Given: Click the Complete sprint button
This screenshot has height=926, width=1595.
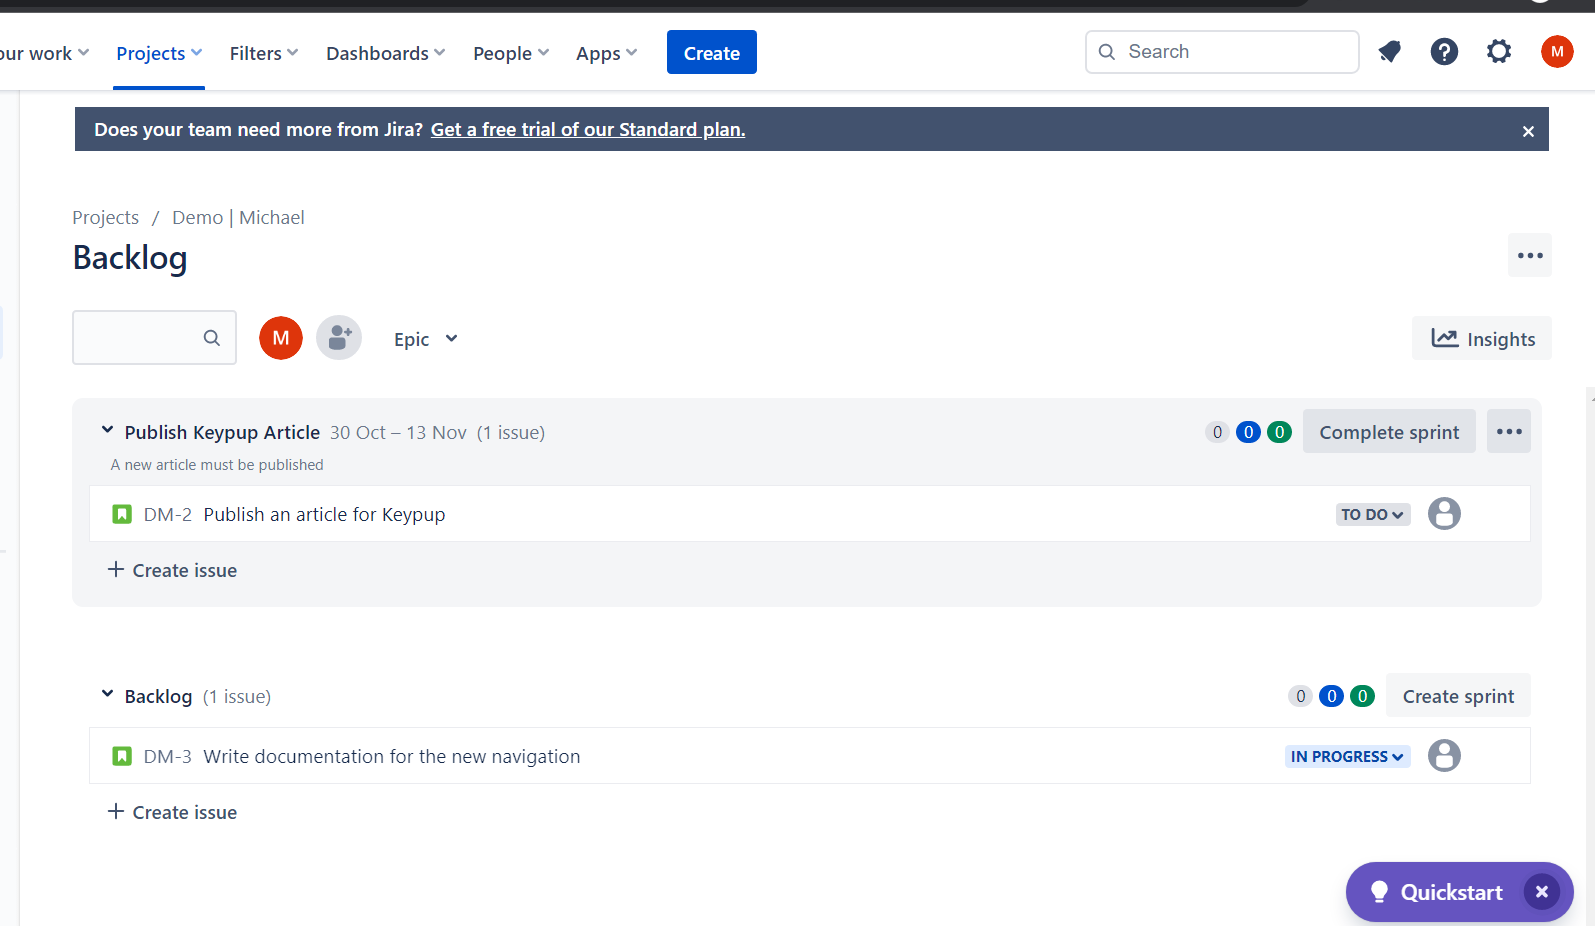Looking at the screenshot, I should pos(1388,432).
